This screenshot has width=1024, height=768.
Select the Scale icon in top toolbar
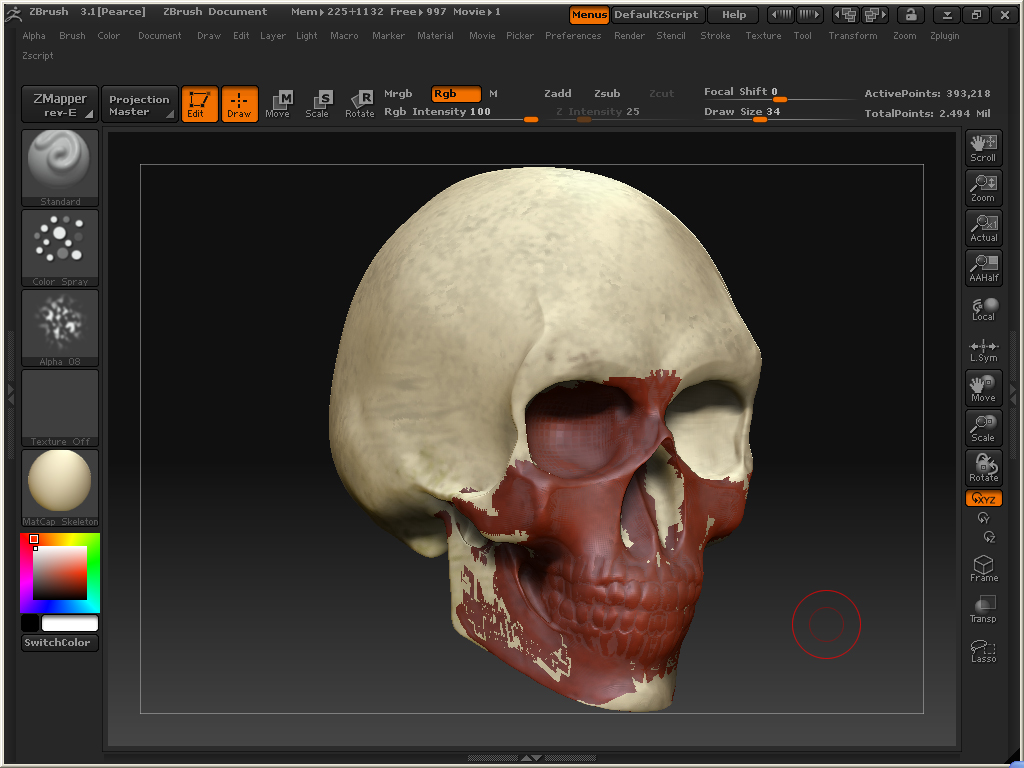pyautogui.click(x=317, y=103)
